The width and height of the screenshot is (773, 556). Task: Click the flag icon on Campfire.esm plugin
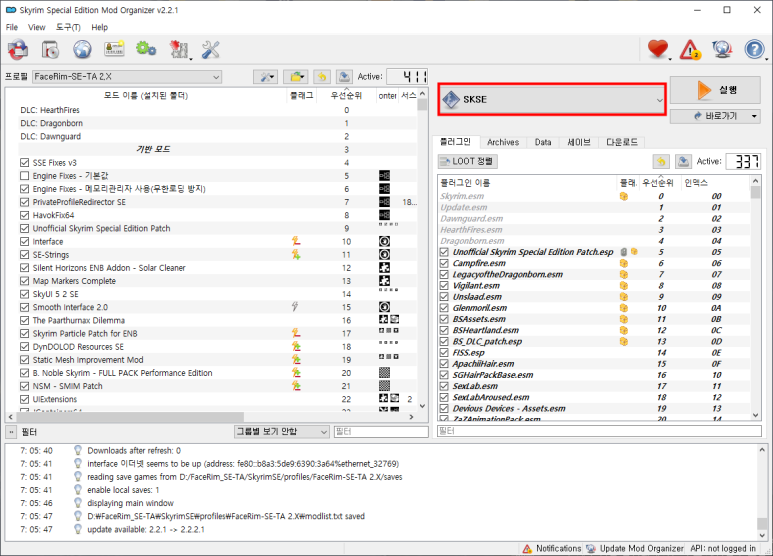click(x=624, y=263)
